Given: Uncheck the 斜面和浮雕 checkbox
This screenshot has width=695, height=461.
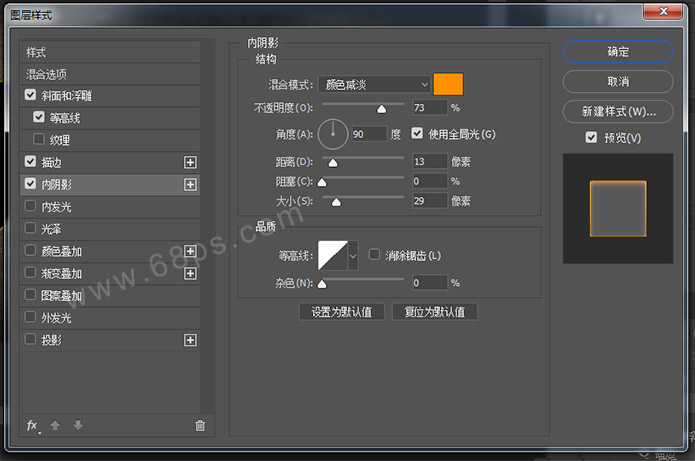Looking at the screenshot, I should (x=30, y=95).
